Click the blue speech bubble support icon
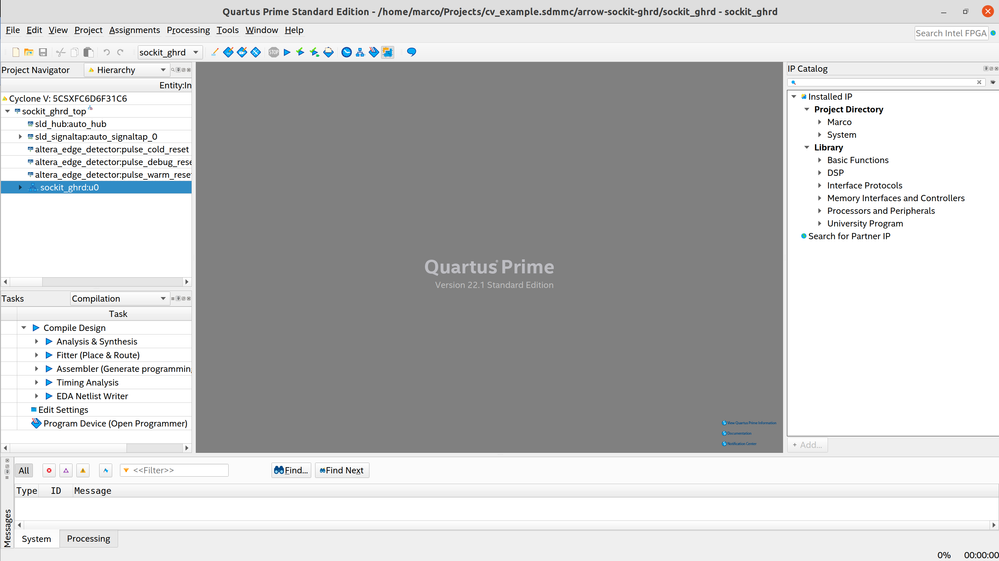 click(412, 52)
